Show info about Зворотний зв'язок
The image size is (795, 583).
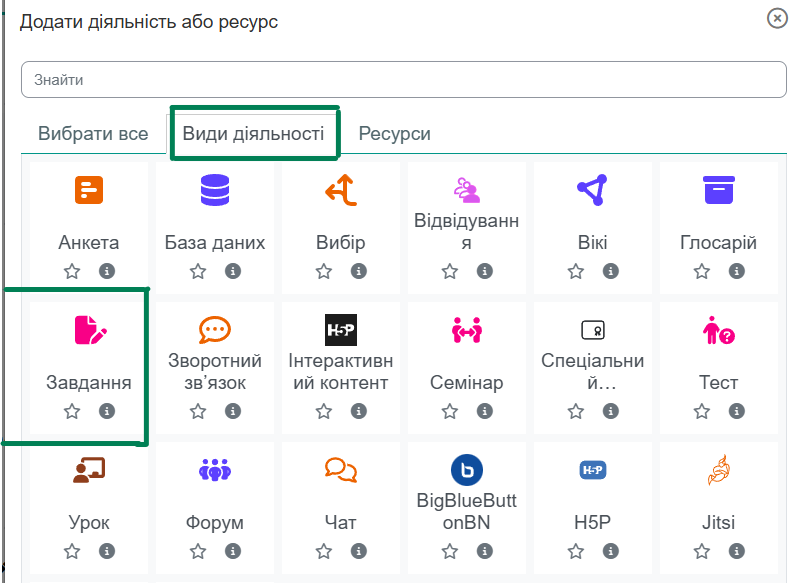pos(233,411)
